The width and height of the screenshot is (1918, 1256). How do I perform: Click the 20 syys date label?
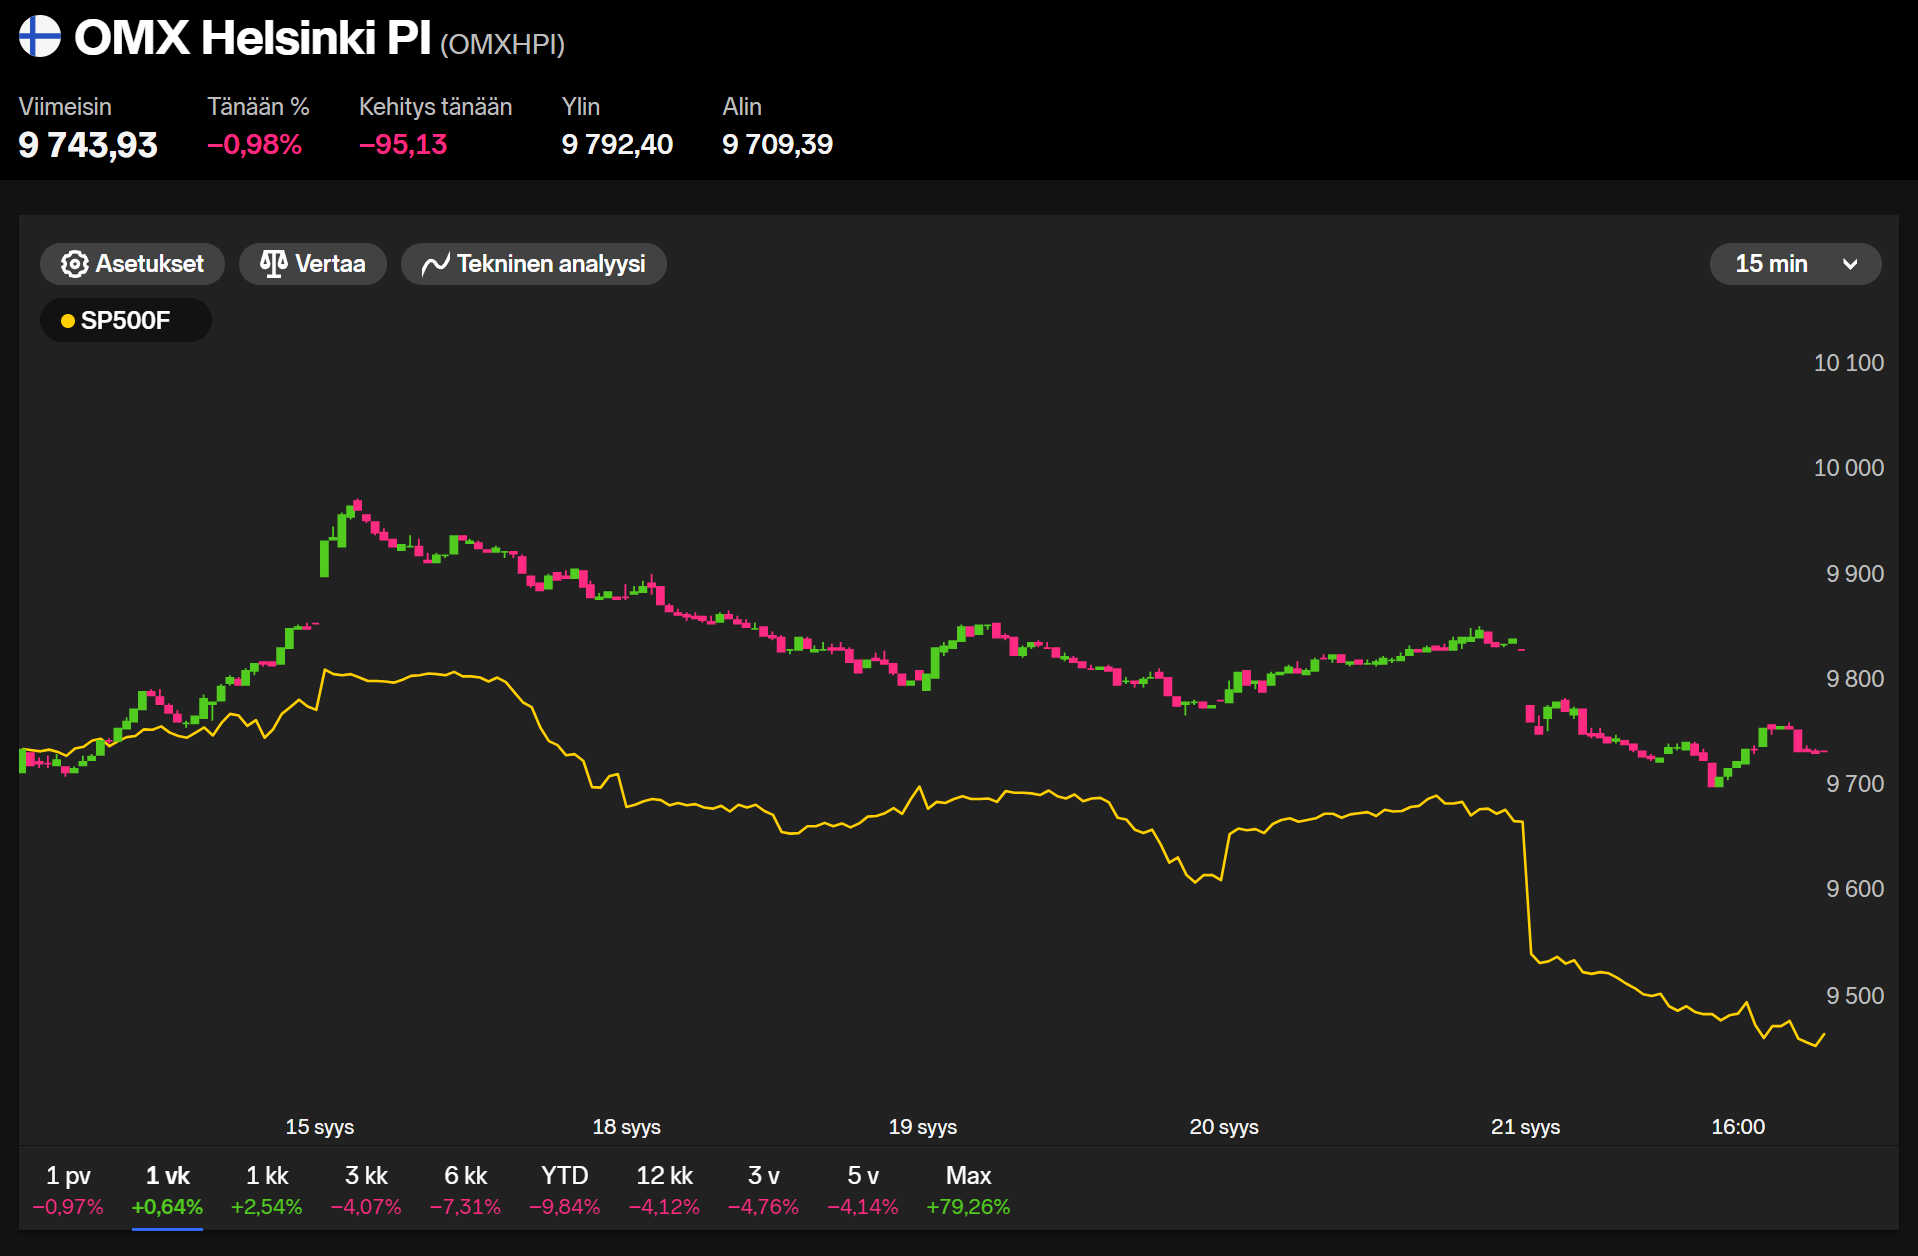pyautogui.click(x=1223, y=1127)
